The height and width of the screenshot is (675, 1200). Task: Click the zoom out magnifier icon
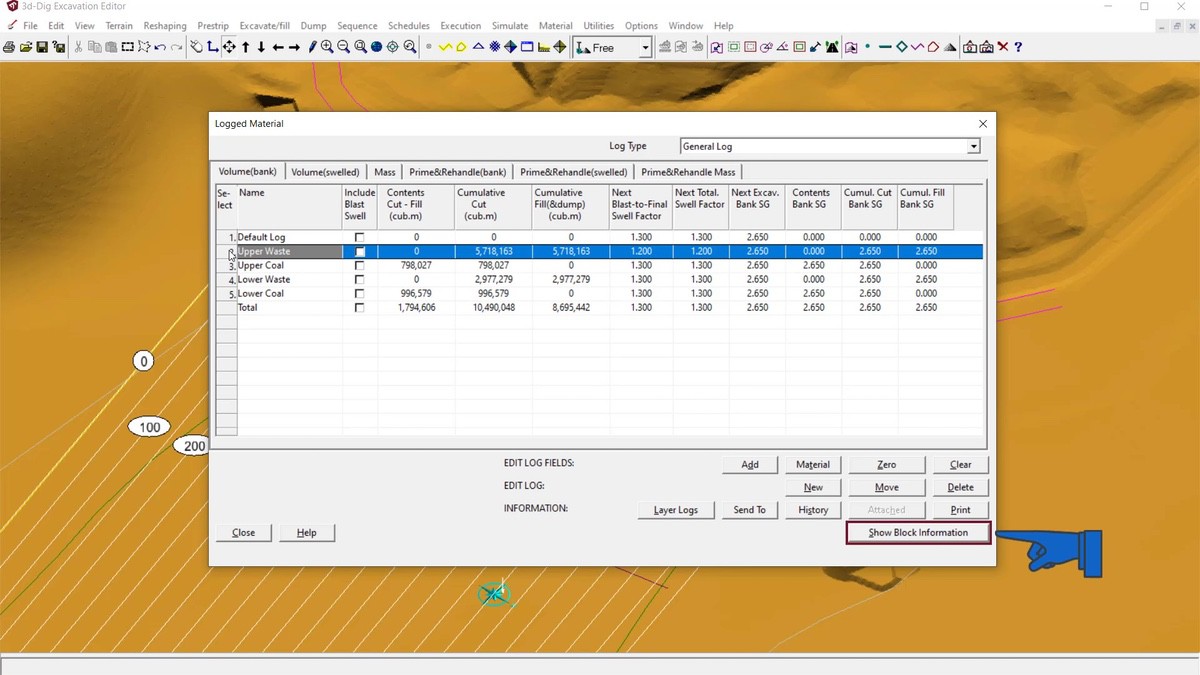tap(344, 47)
